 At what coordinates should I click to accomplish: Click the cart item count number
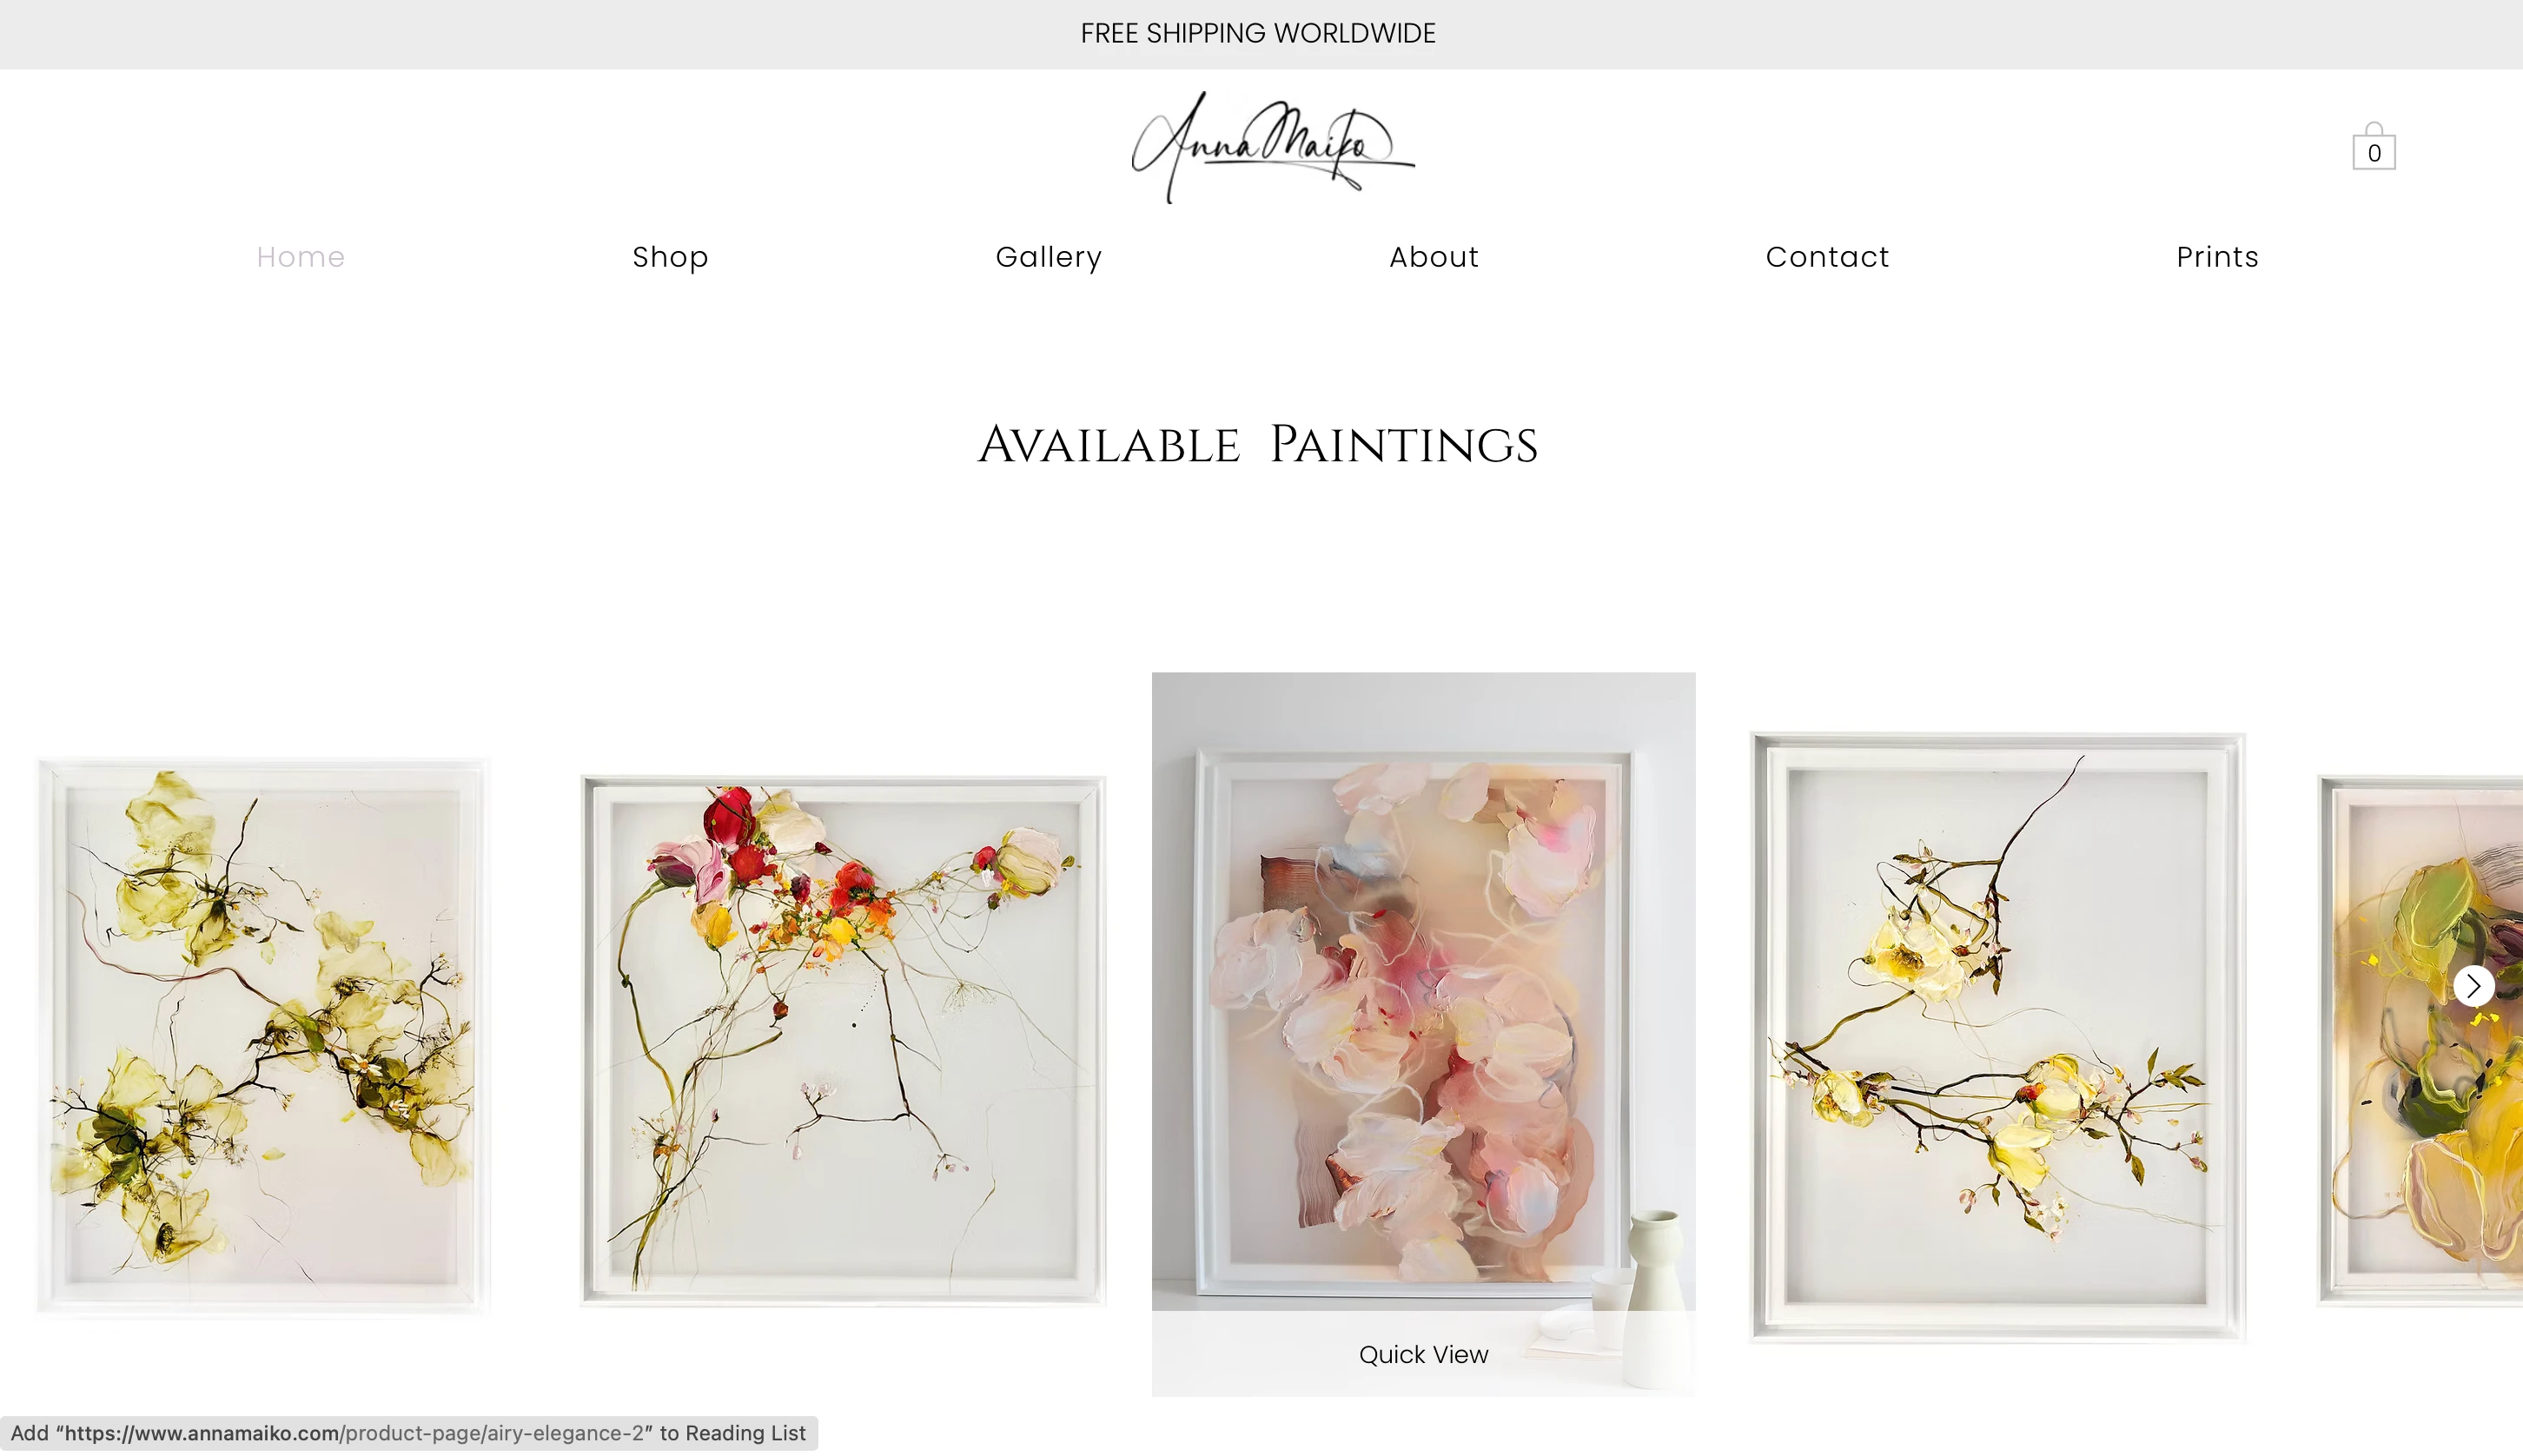[x=2374, y=154]
